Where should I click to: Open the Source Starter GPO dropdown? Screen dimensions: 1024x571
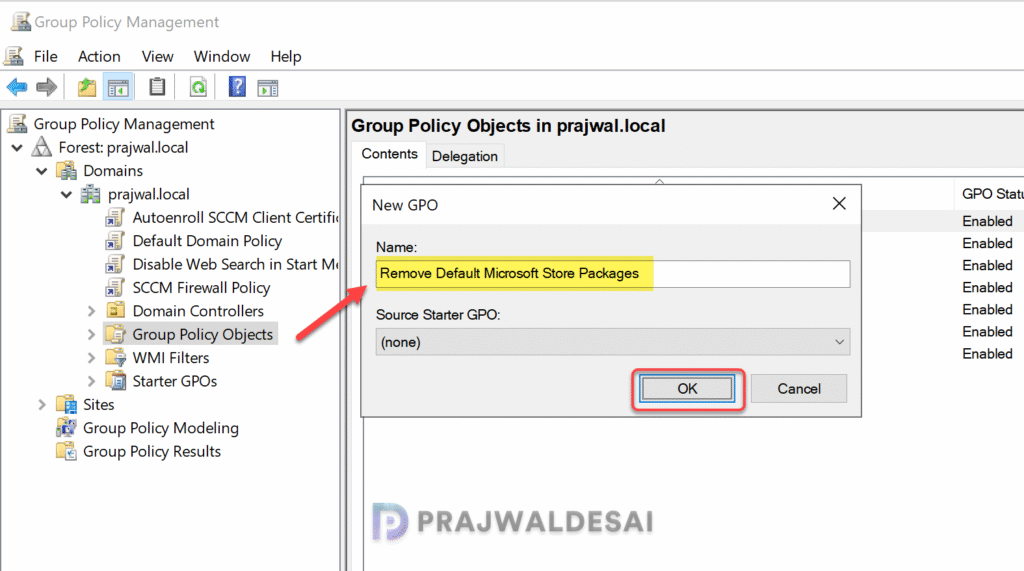[613, 342]
